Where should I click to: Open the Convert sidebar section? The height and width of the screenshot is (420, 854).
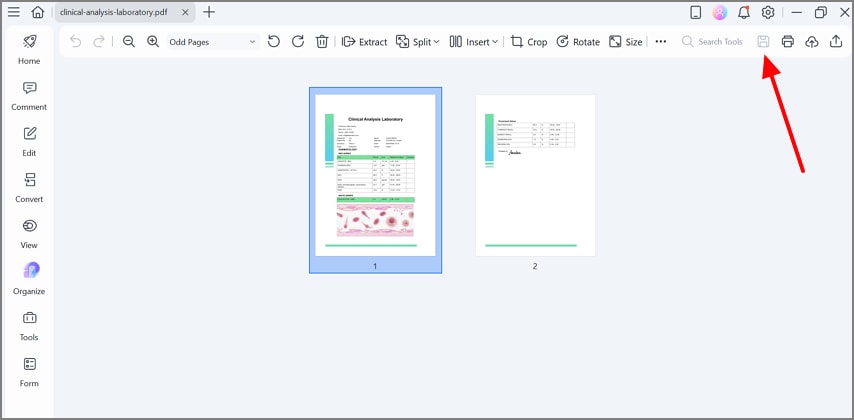pos(29,188)
